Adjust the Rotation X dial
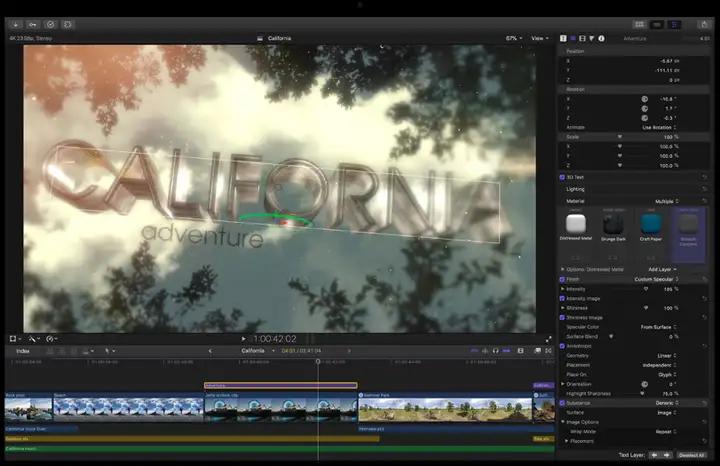Screen dimensions: 720x466 coord(645,99)
